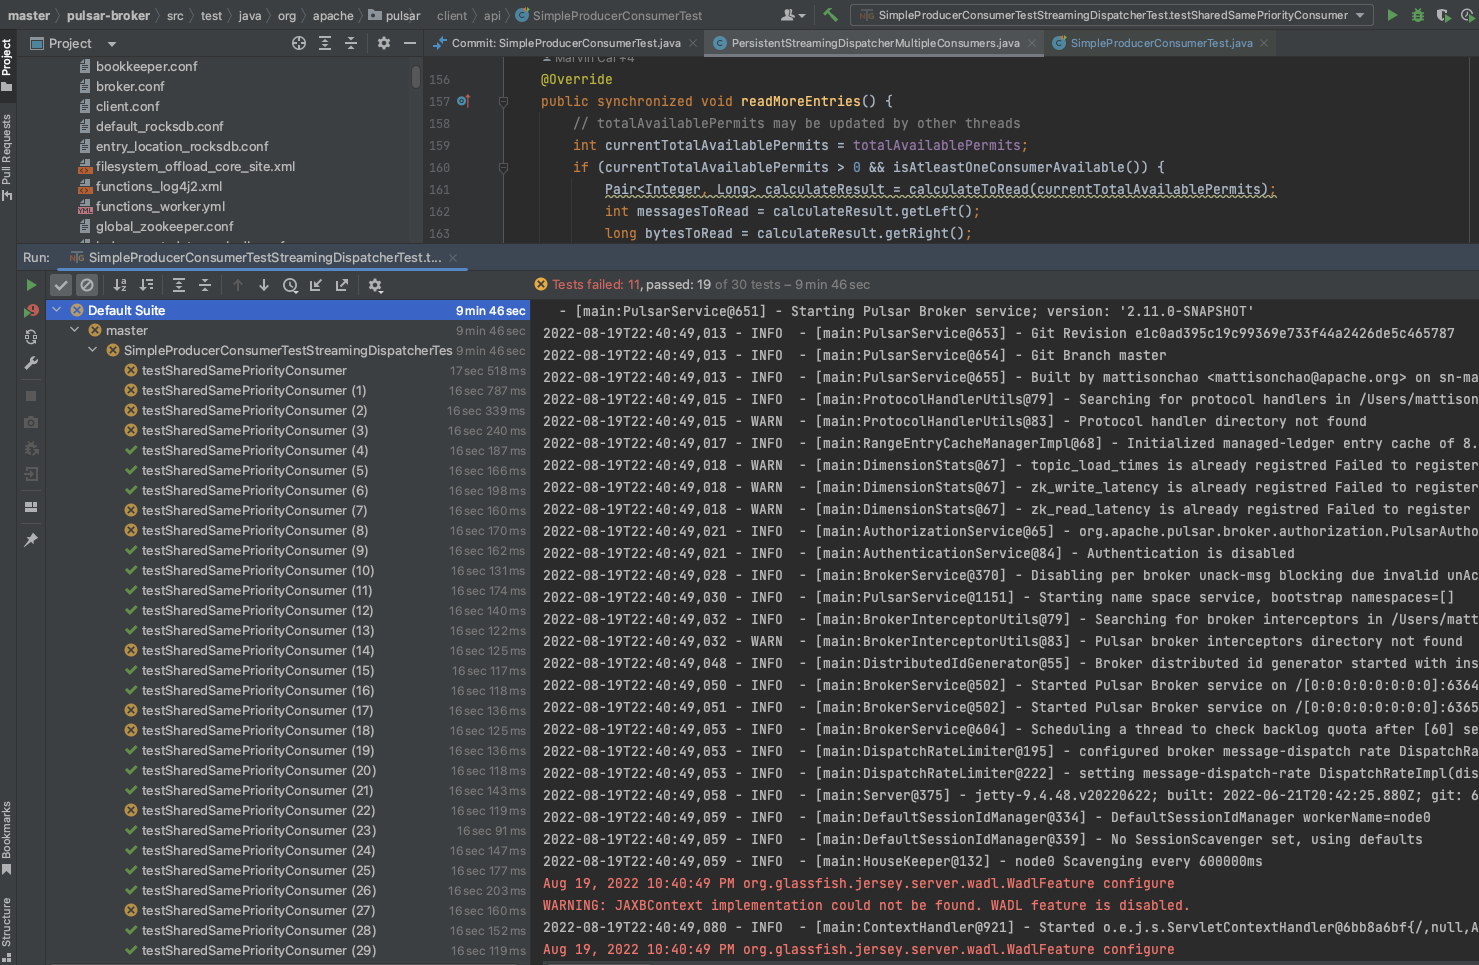Click the Debug bug icon in top toolbar
Image resolution: width=1479 pixels, height=965 pixels.
(1417, 15)
